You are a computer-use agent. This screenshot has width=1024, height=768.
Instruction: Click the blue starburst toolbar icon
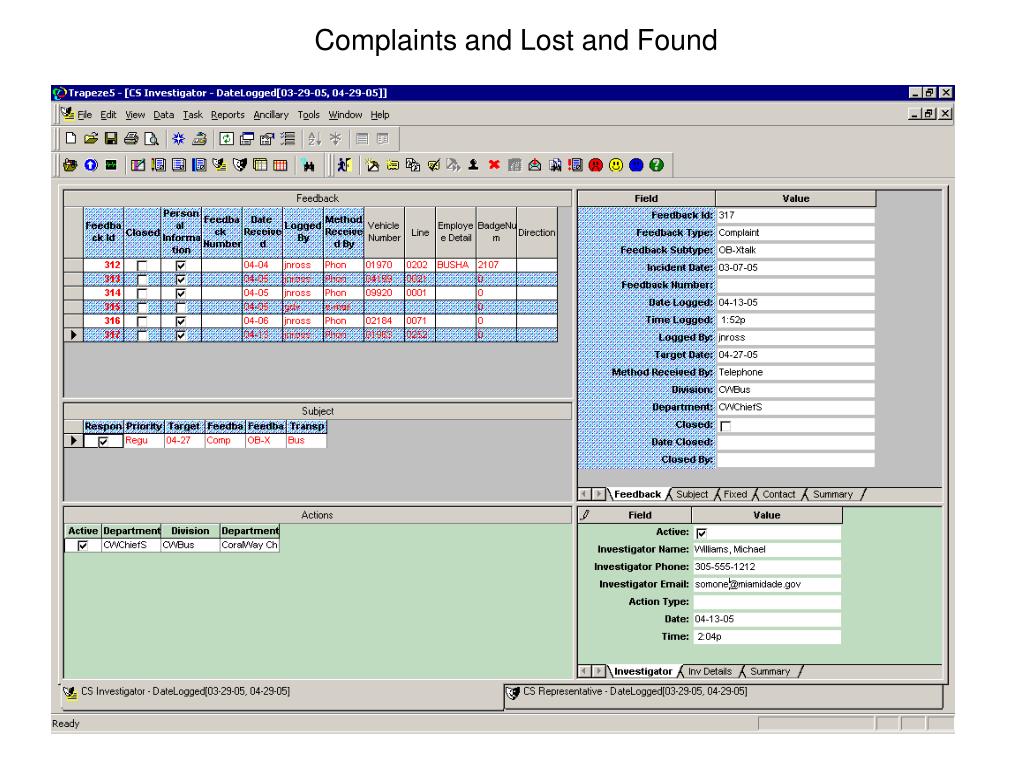point(178,138)
